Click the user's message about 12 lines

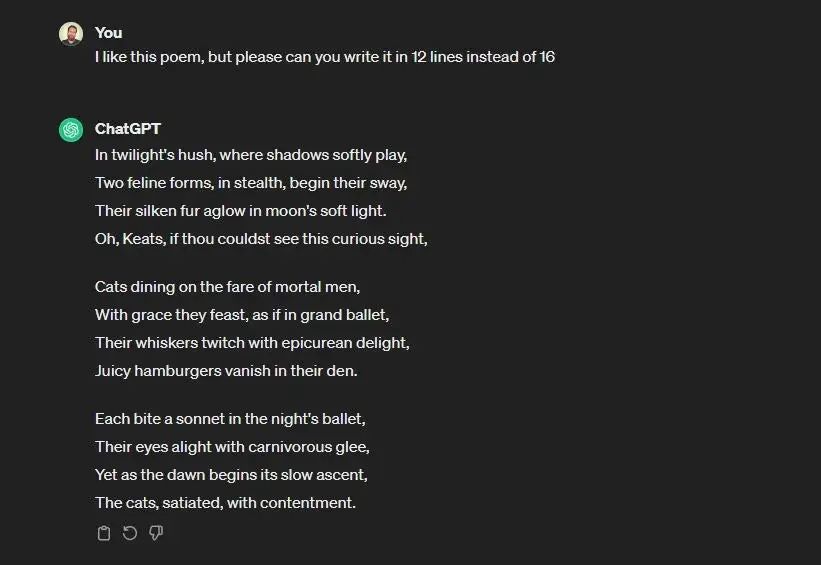[x=324, y=57]
